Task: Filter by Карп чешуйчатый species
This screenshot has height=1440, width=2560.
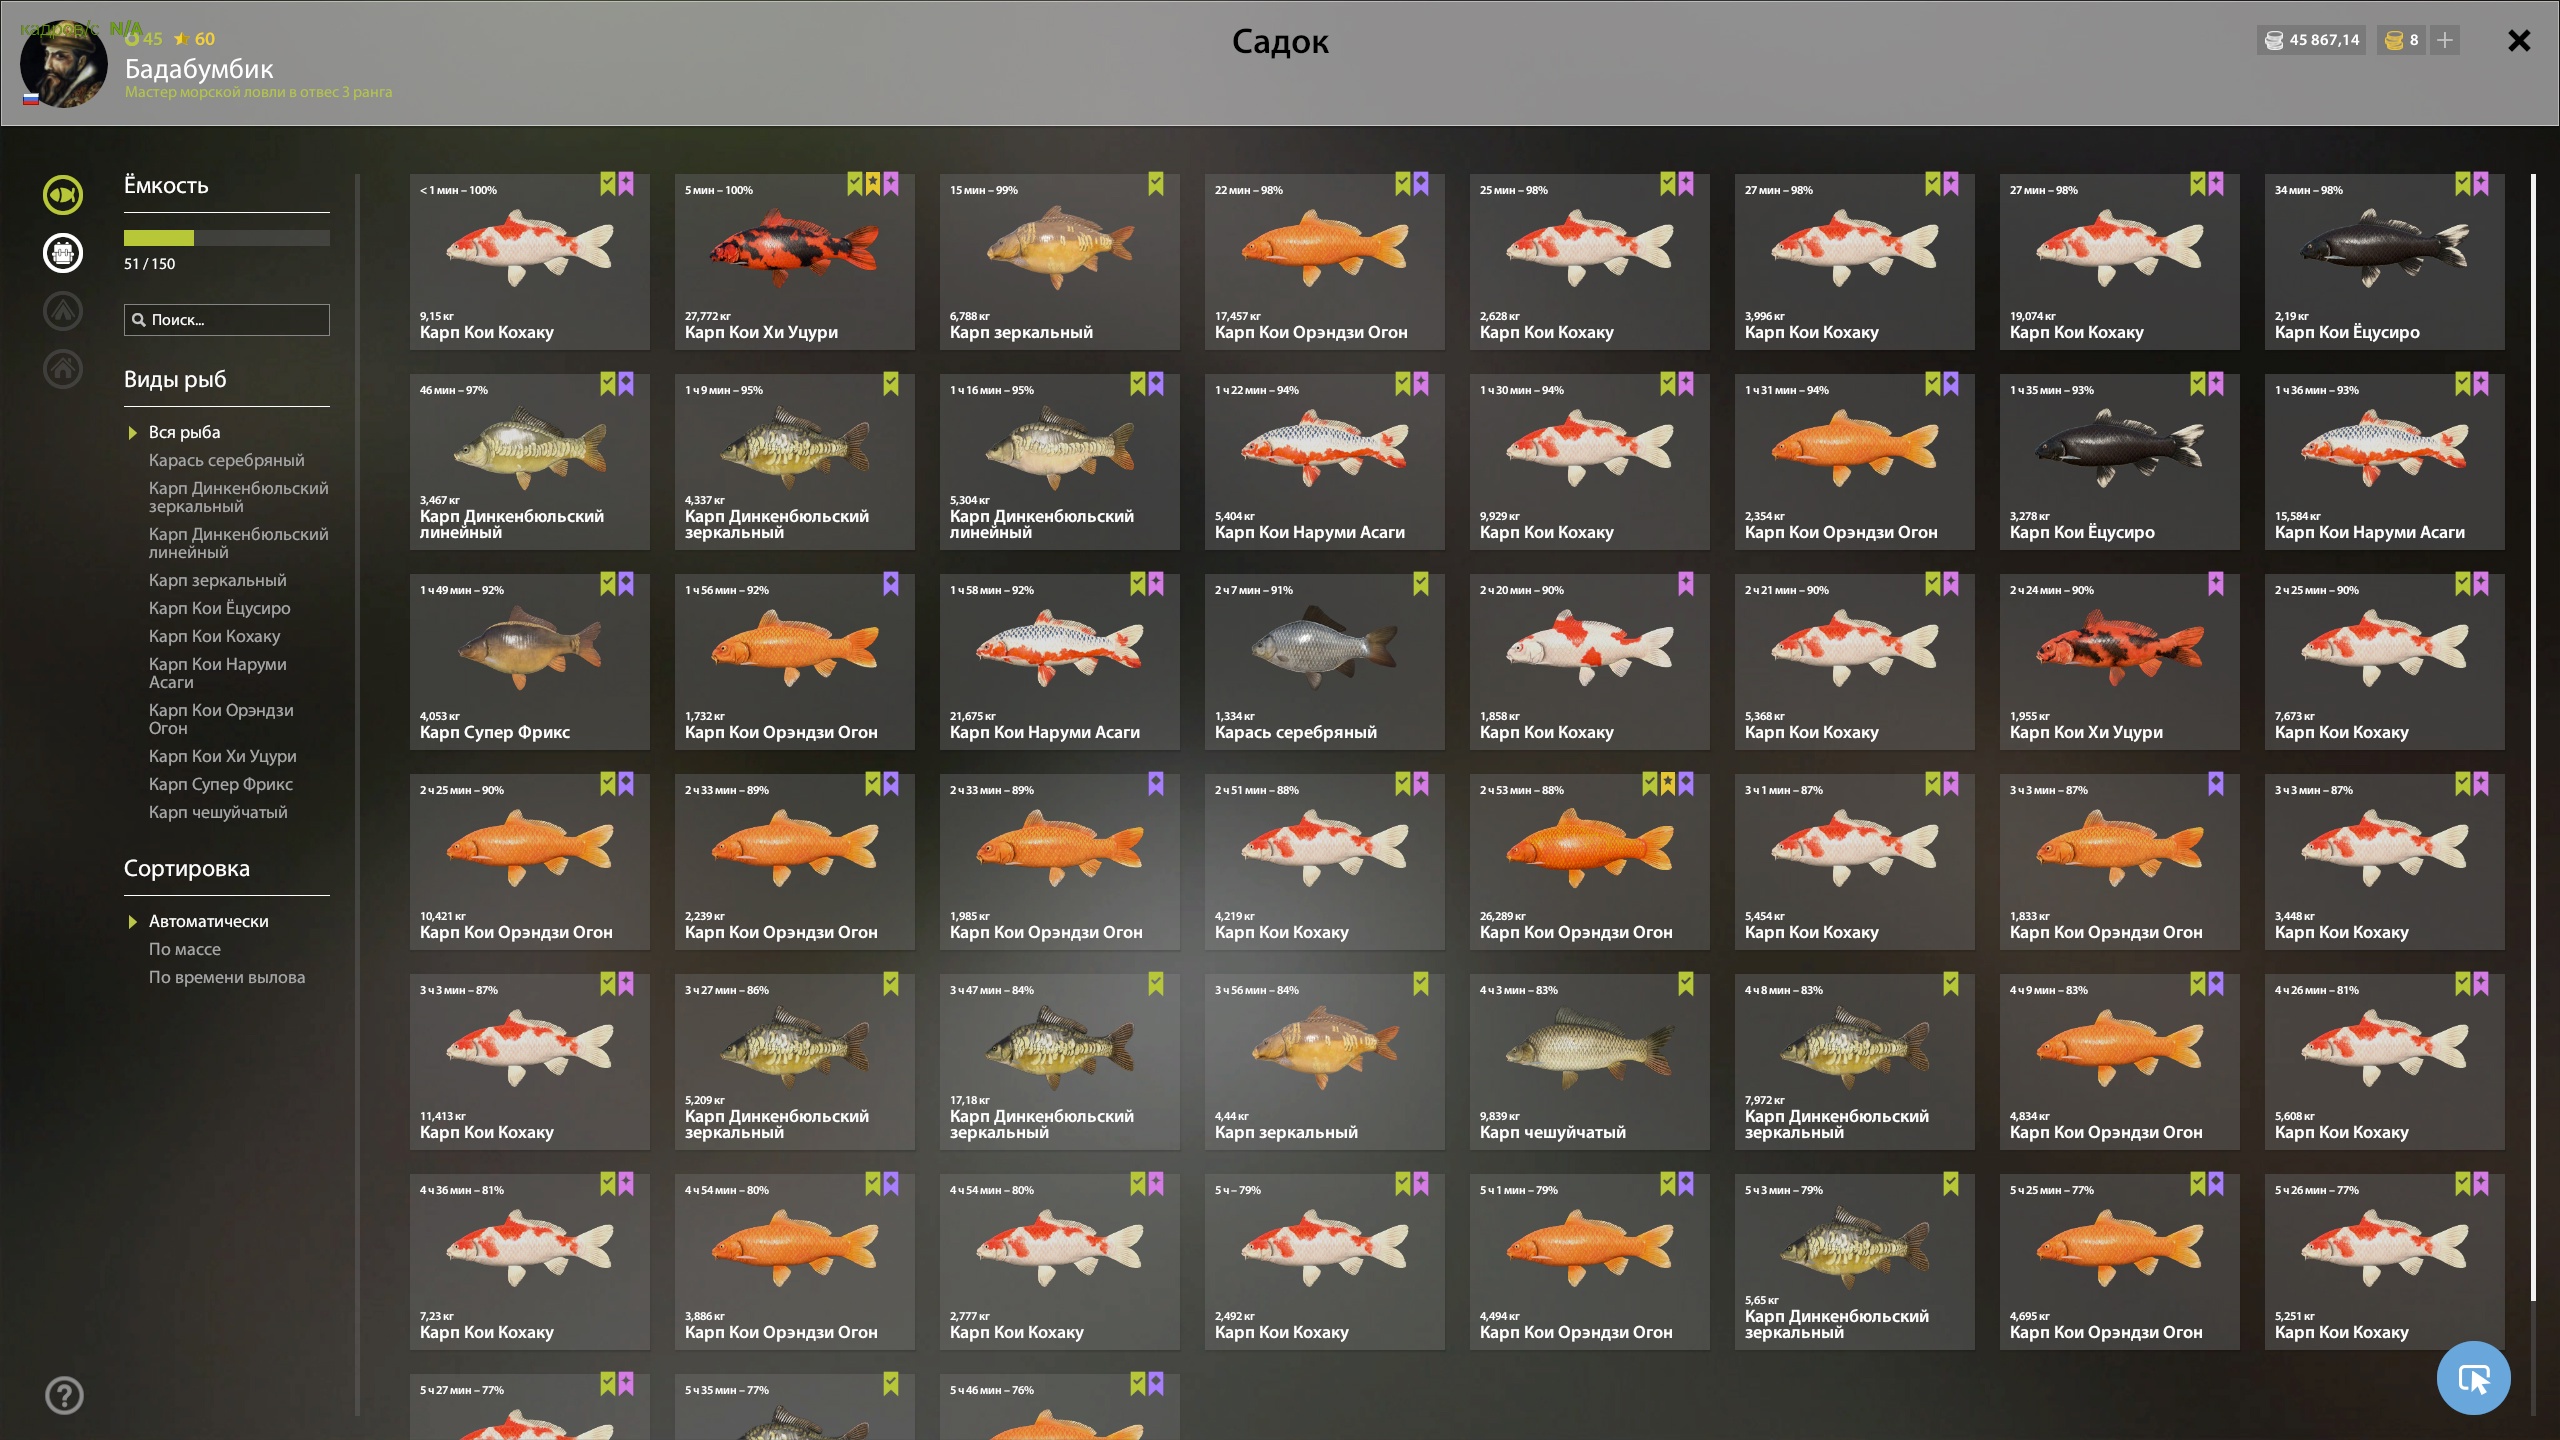Action: tap(218, 812)
